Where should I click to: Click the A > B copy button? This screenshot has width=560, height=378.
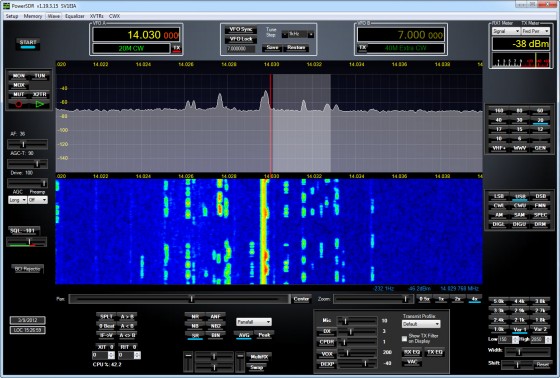click(x=127, y=317)
